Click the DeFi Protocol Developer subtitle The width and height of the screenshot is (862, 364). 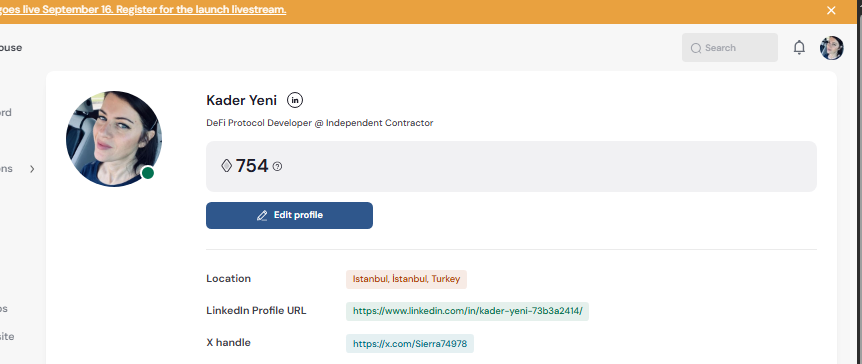click(319, 123)
